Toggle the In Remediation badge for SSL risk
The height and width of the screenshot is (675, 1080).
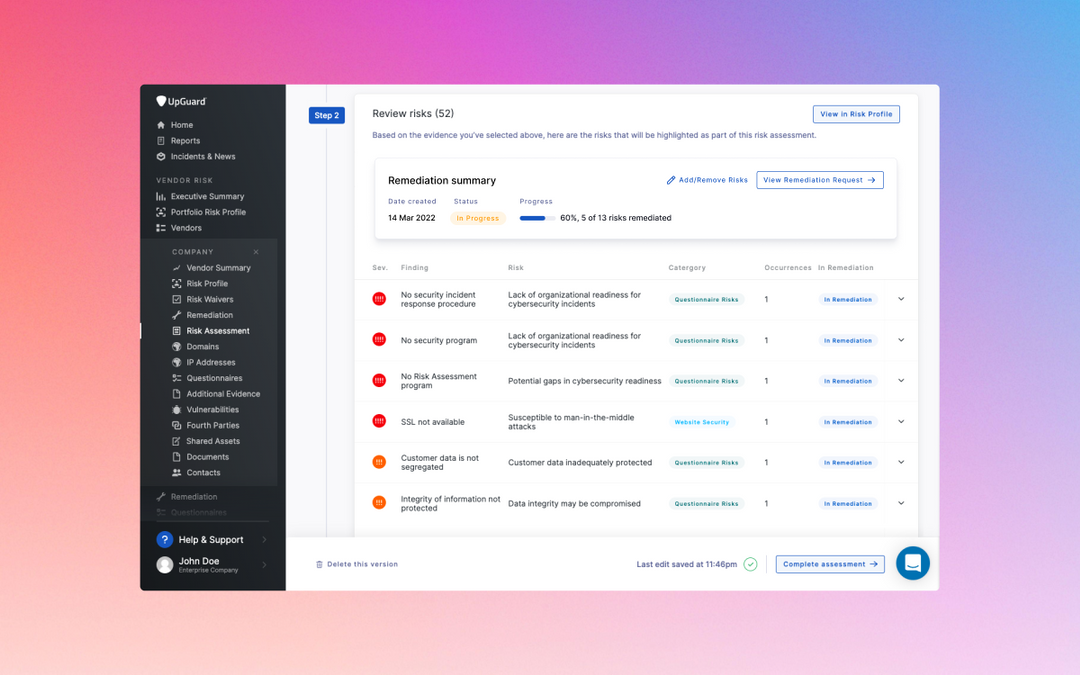[847, 421]
